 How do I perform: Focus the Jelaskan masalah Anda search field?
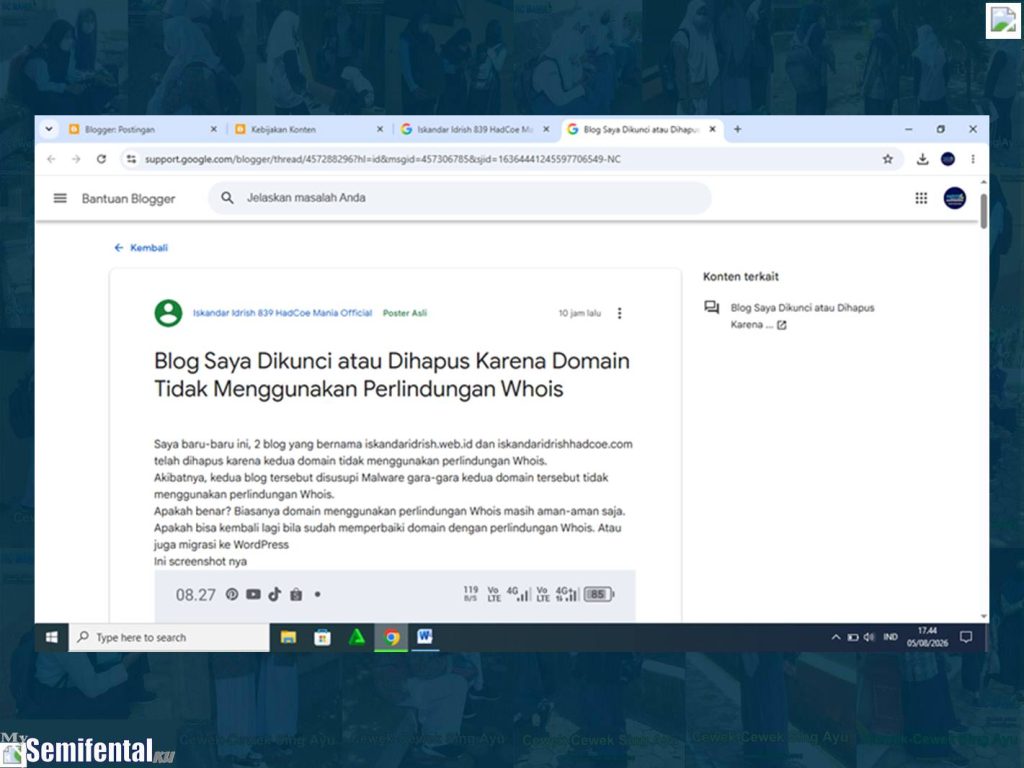(460, 197)
